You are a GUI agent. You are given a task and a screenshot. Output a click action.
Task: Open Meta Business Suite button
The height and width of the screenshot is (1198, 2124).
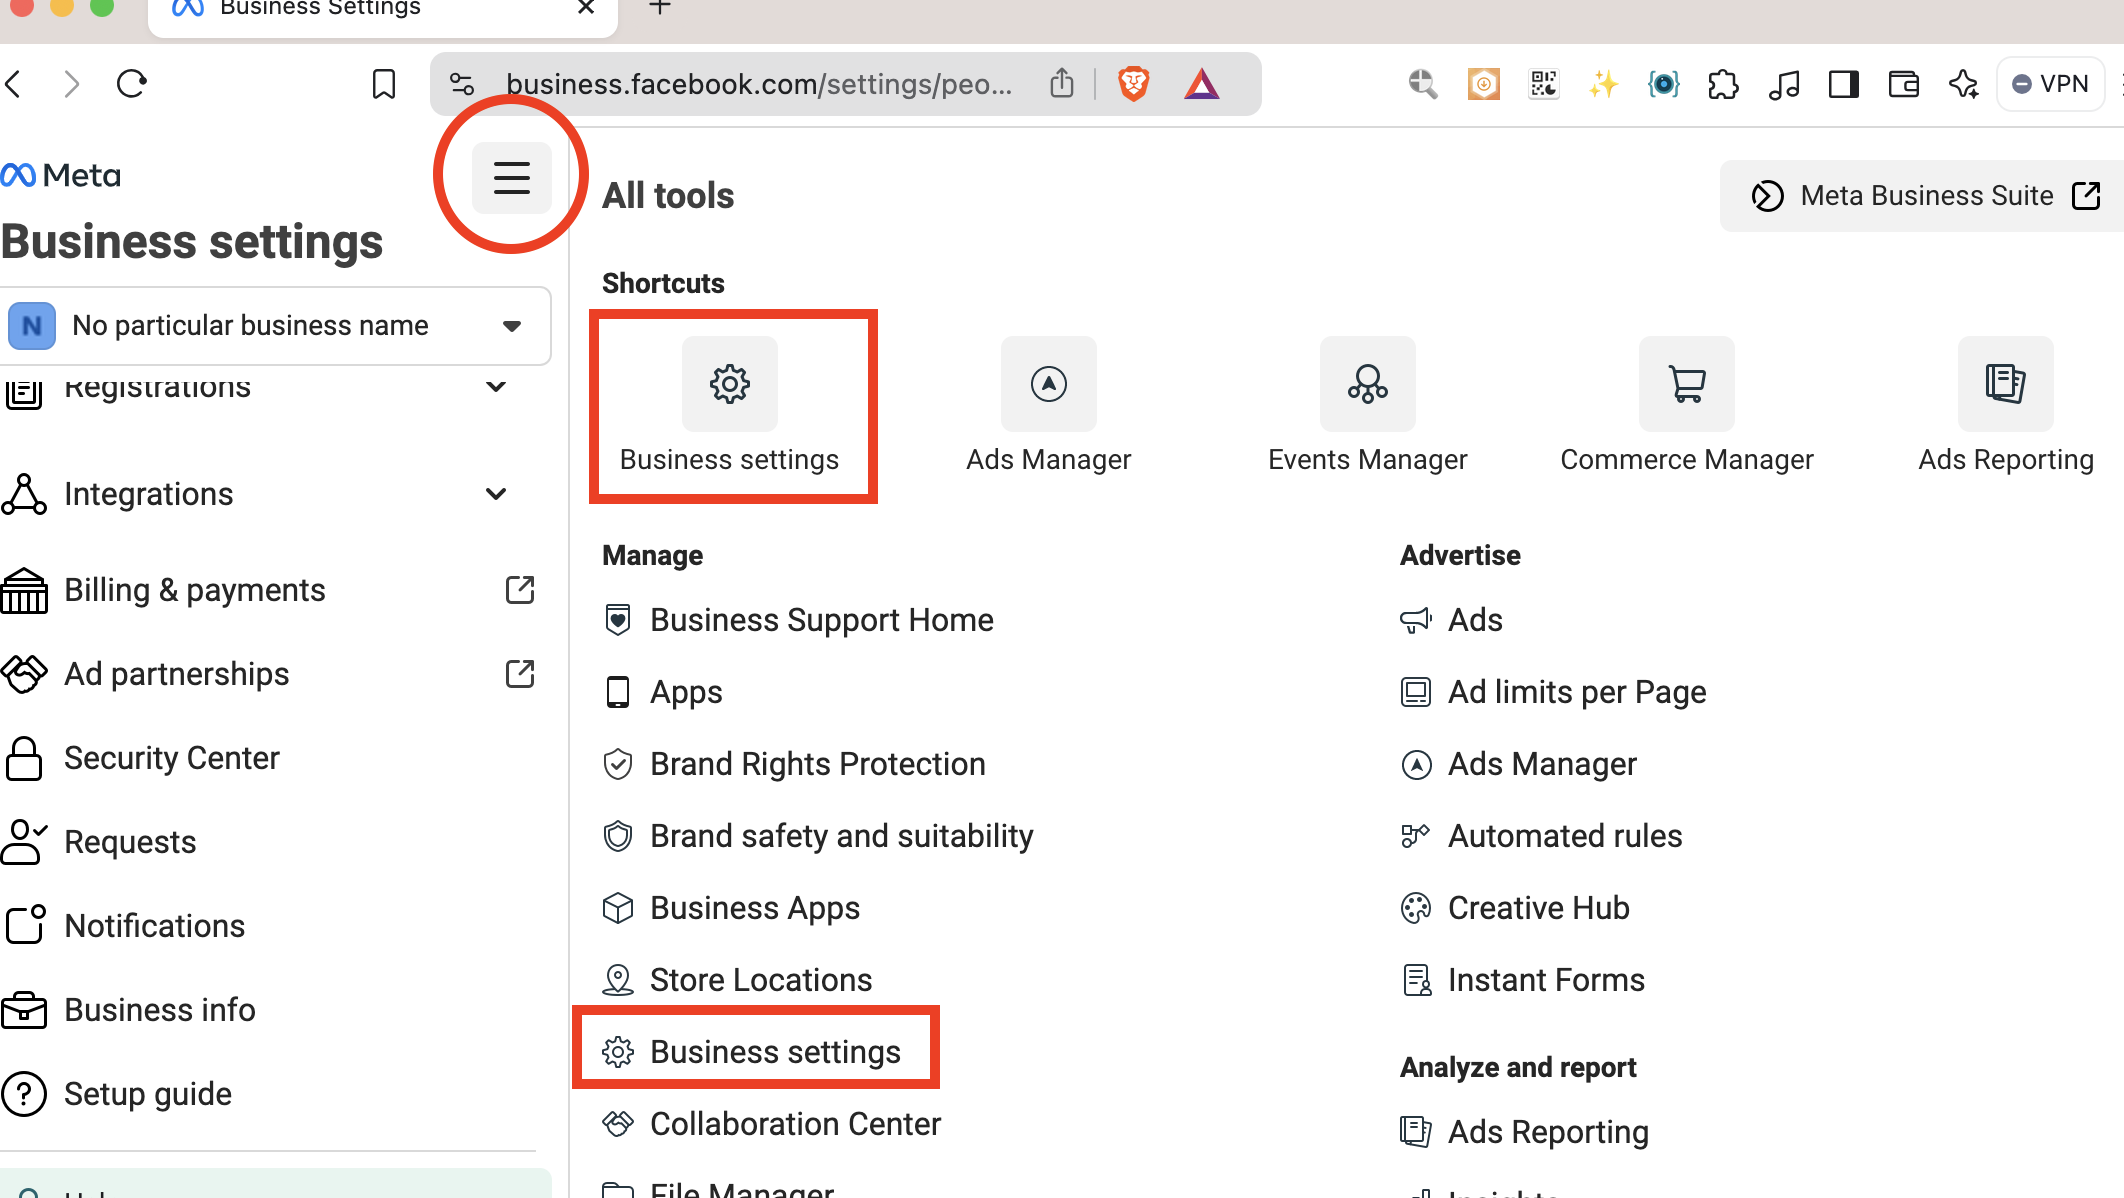(x=1925, y=196)
